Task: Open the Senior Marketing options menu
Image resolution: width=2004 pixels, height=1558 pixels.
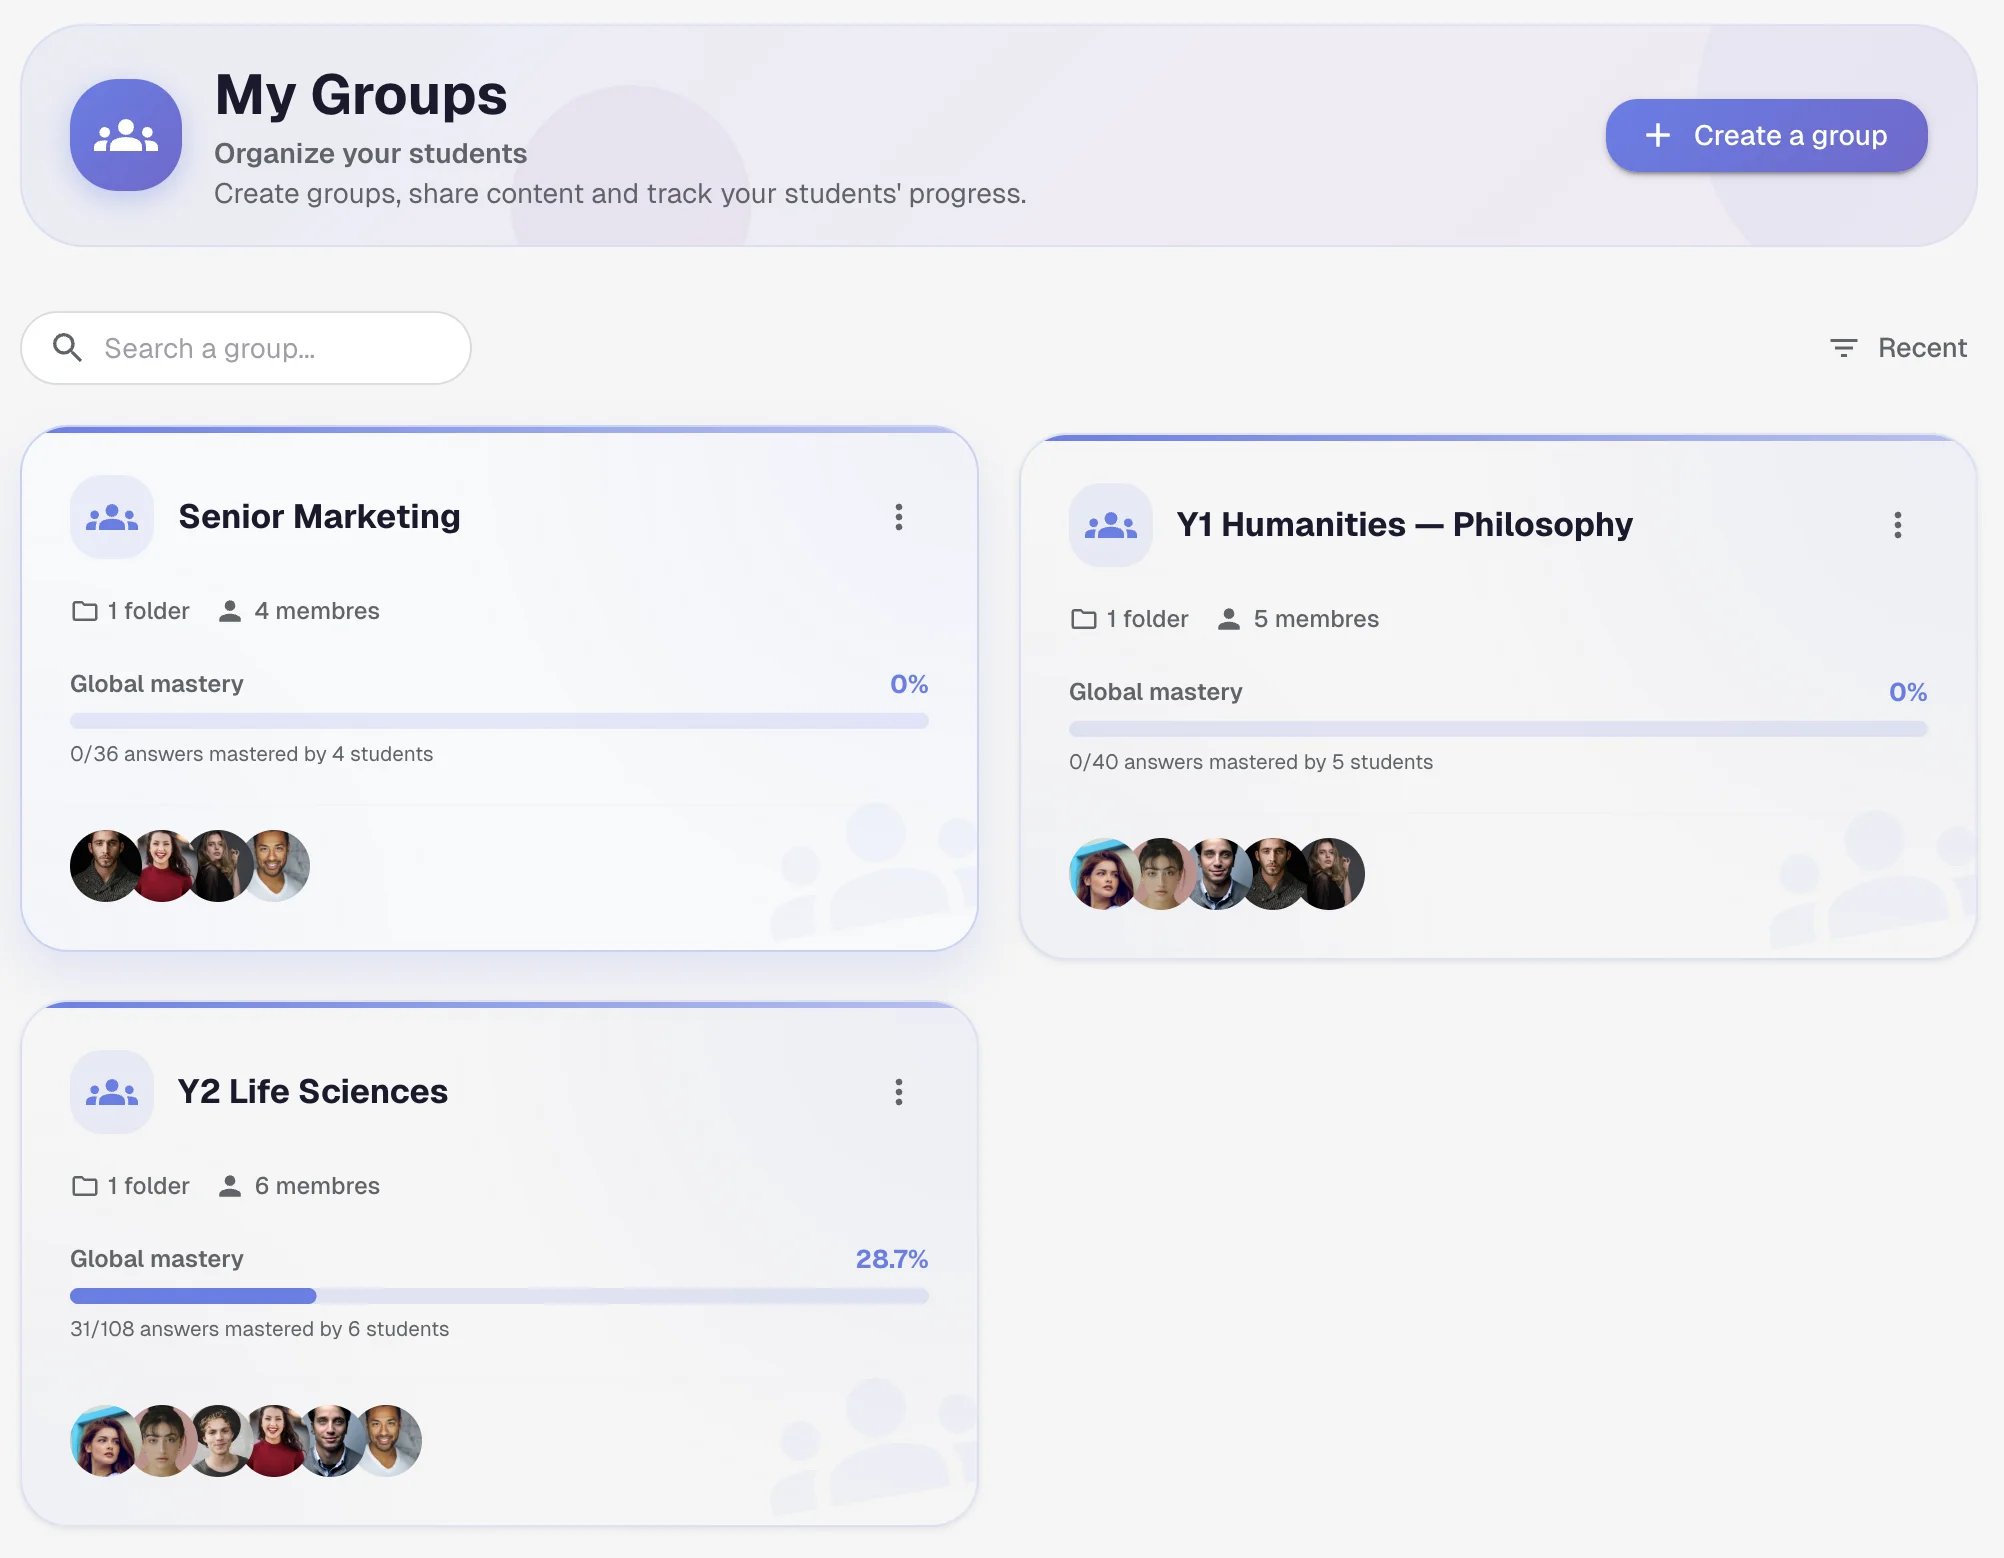Action: click(898, 517)
